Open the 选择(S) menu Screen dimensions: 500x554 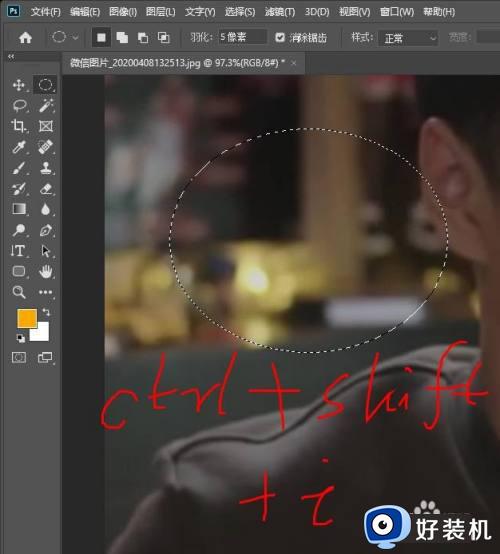[240, 12]
